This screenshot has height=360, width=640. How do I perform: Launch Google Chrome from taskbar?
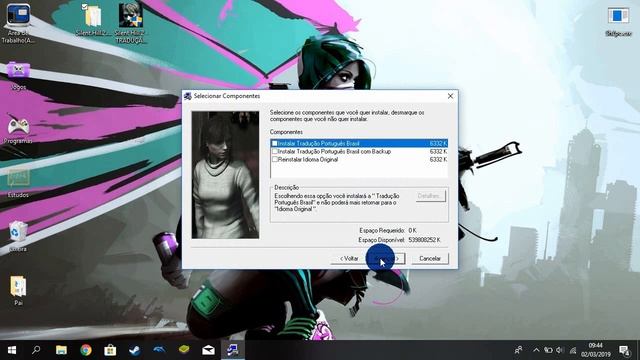[x=86, y=350]
